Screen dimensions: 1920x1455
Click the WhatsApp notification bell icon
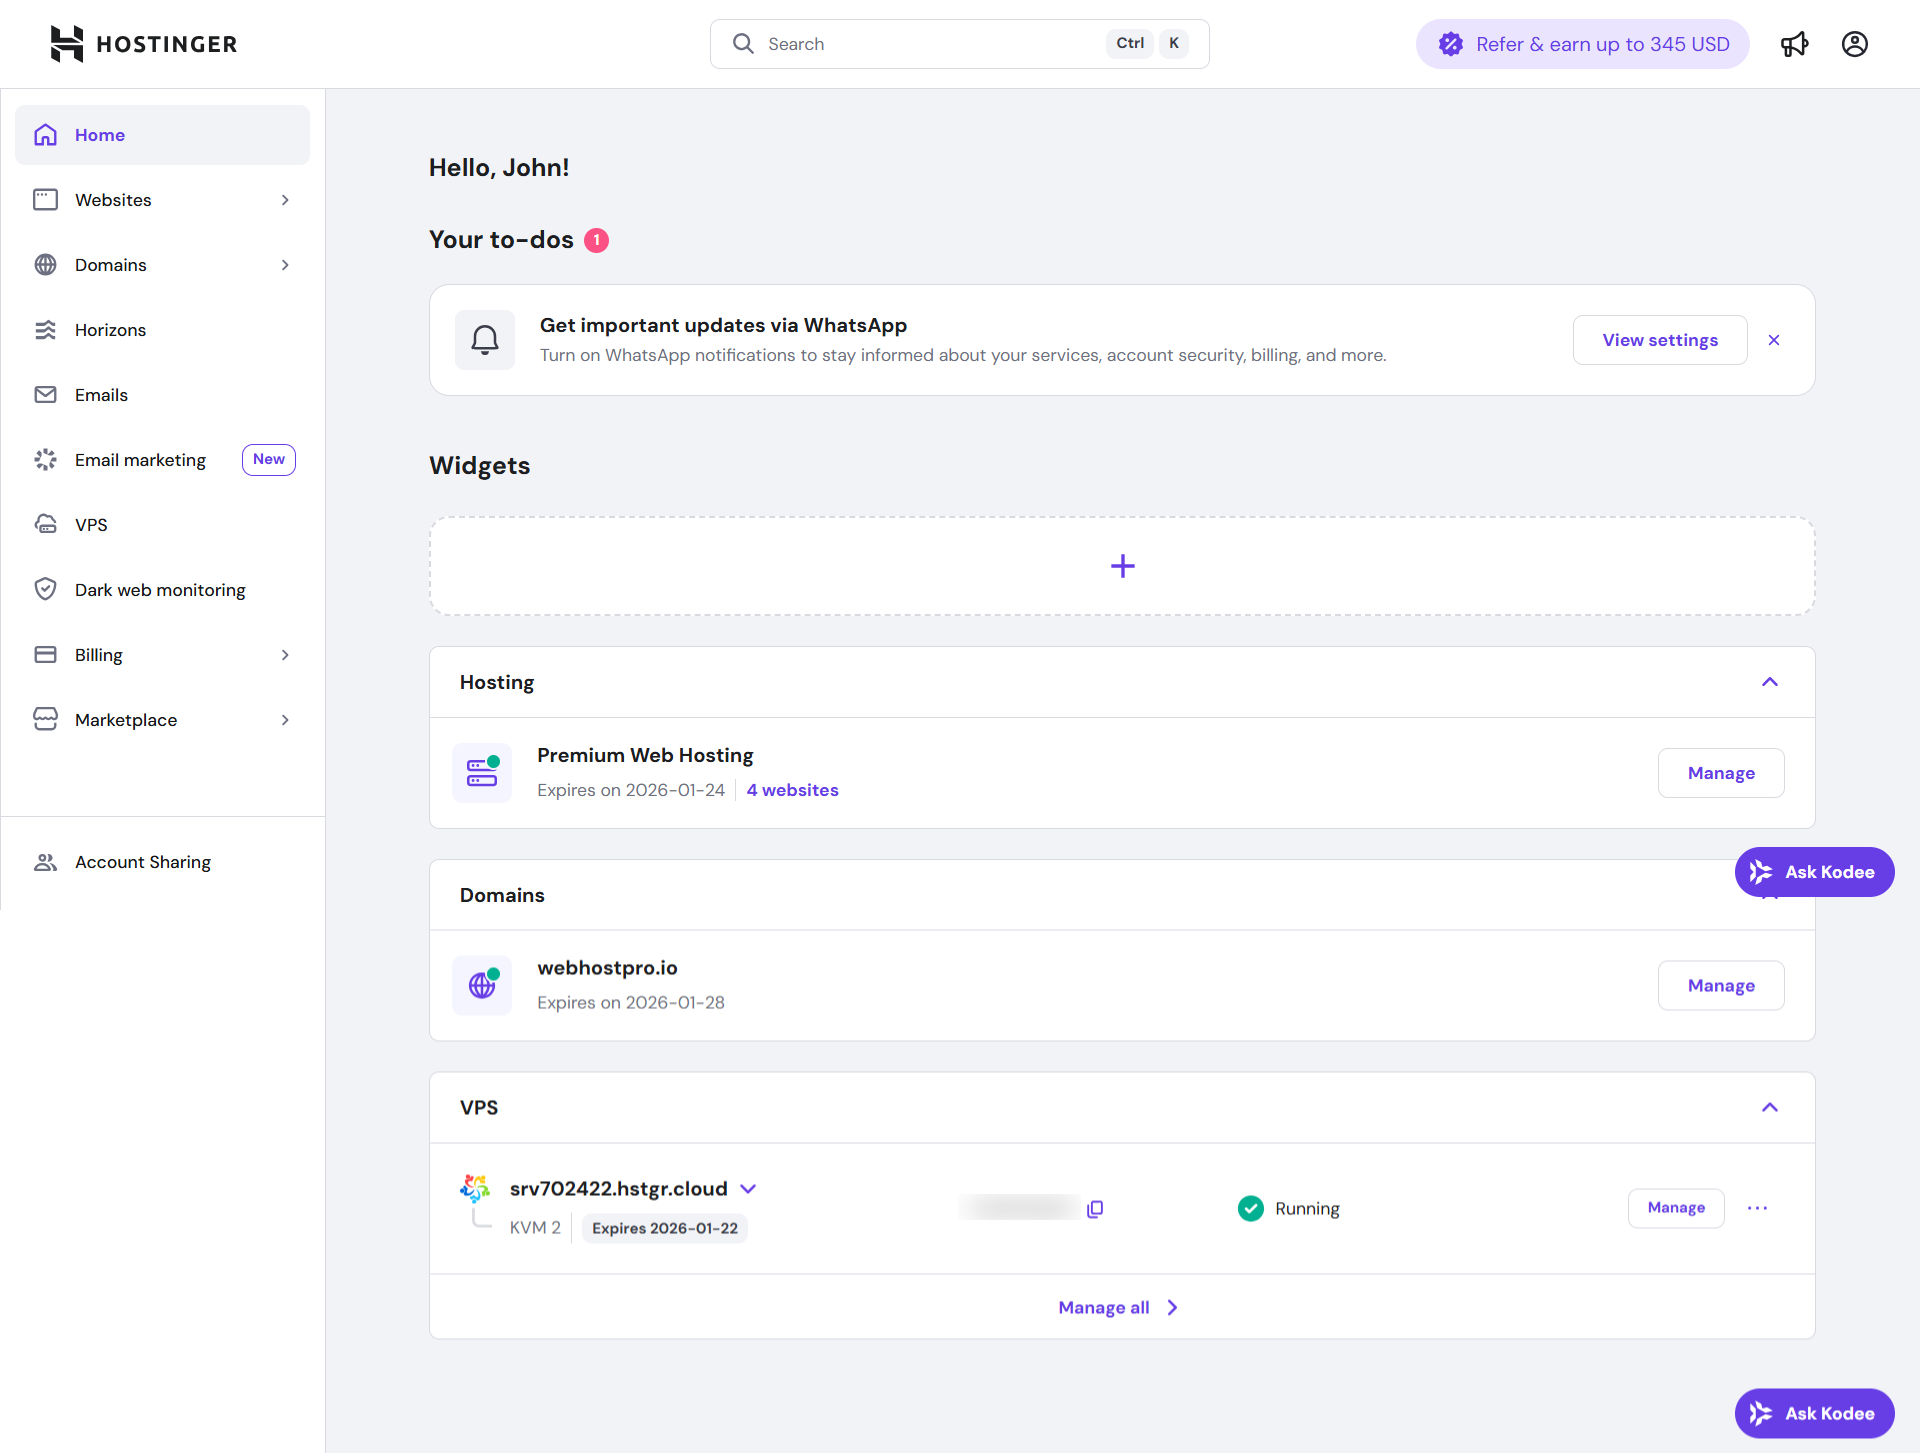485,340
